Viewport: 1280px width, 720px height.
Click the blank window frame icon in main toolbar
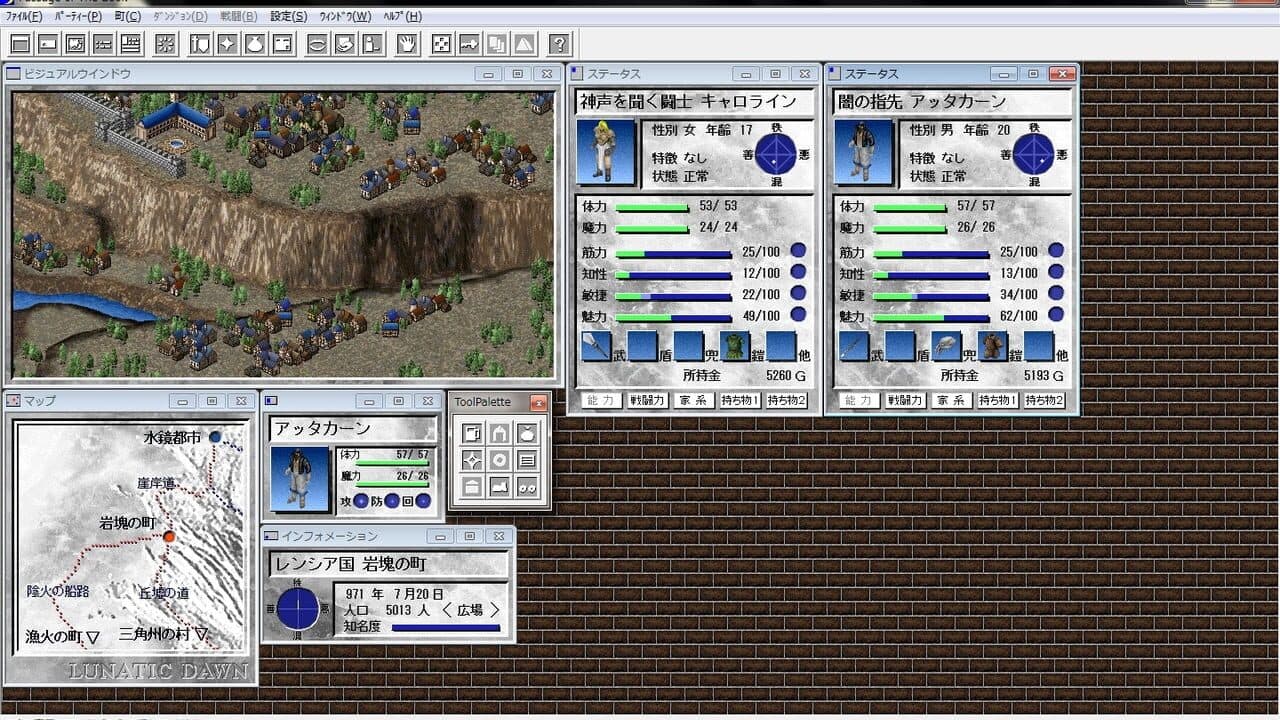[x=20, y=44]
